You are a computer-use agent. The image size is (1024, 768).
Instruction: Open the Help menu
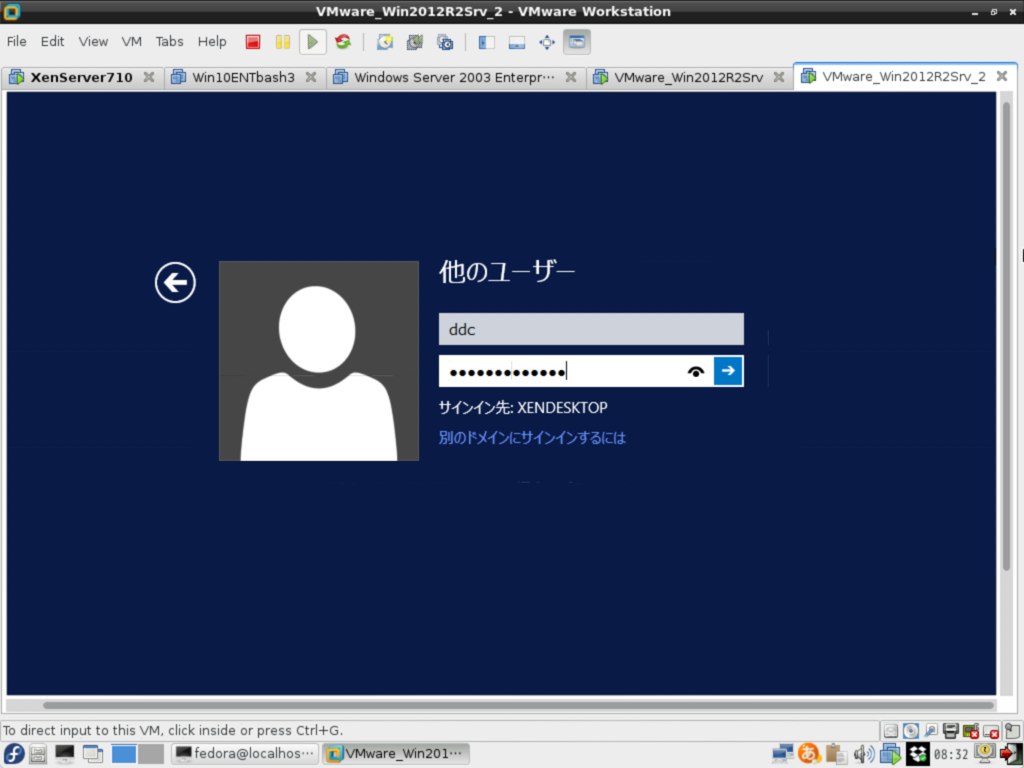(212, 42)
